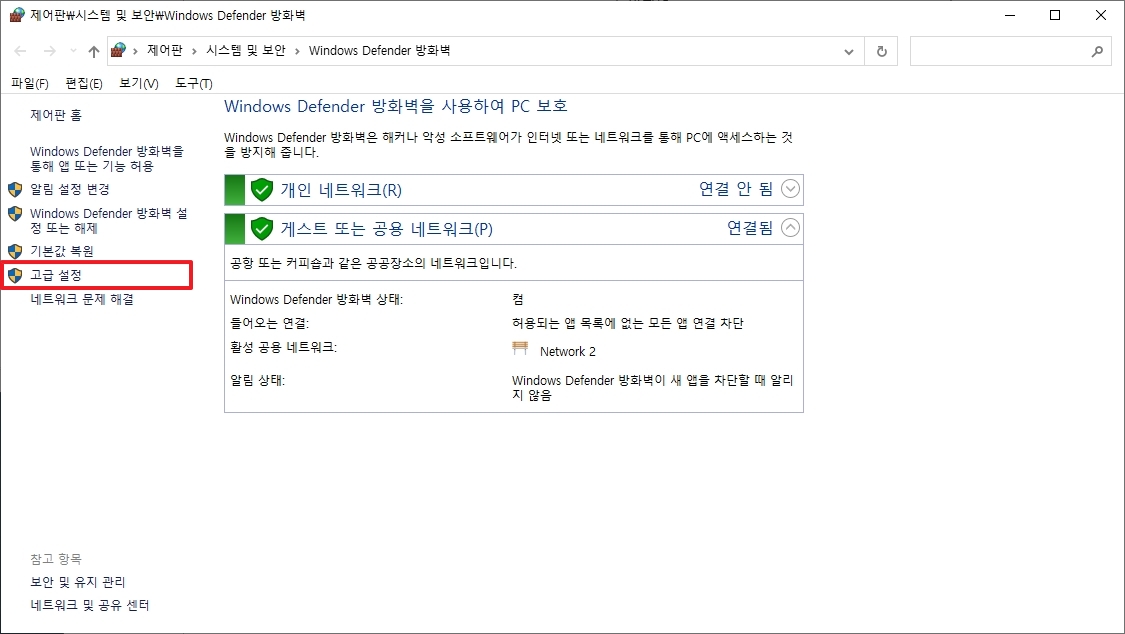
Task: Expand the address bar history dropdown
Action: 849,51
